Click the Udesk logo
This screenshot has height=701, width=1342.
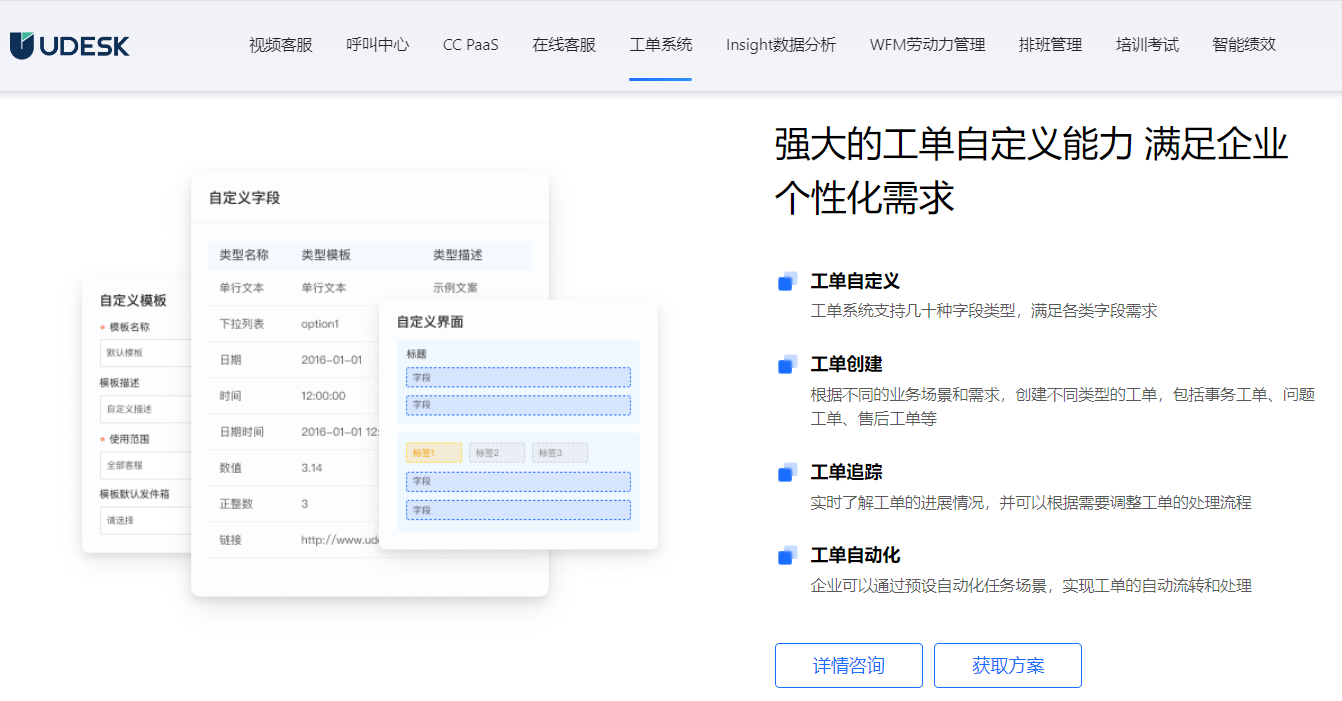[70, 45]
